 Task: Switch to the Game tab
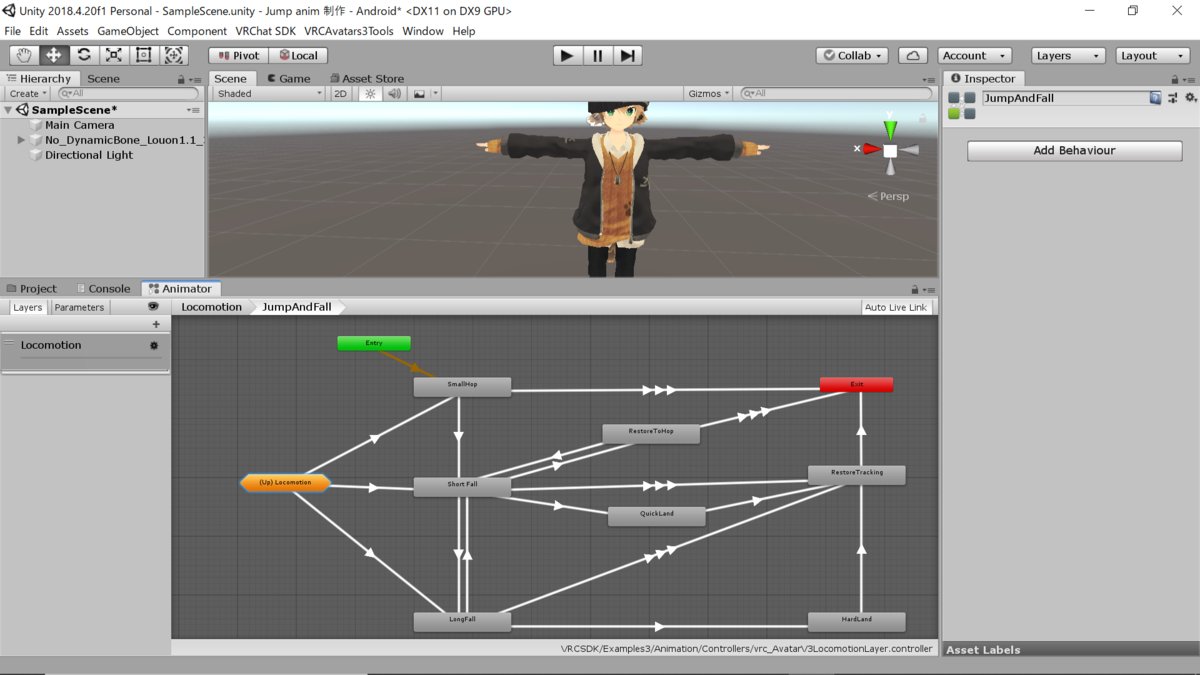[x=288, y=78]
